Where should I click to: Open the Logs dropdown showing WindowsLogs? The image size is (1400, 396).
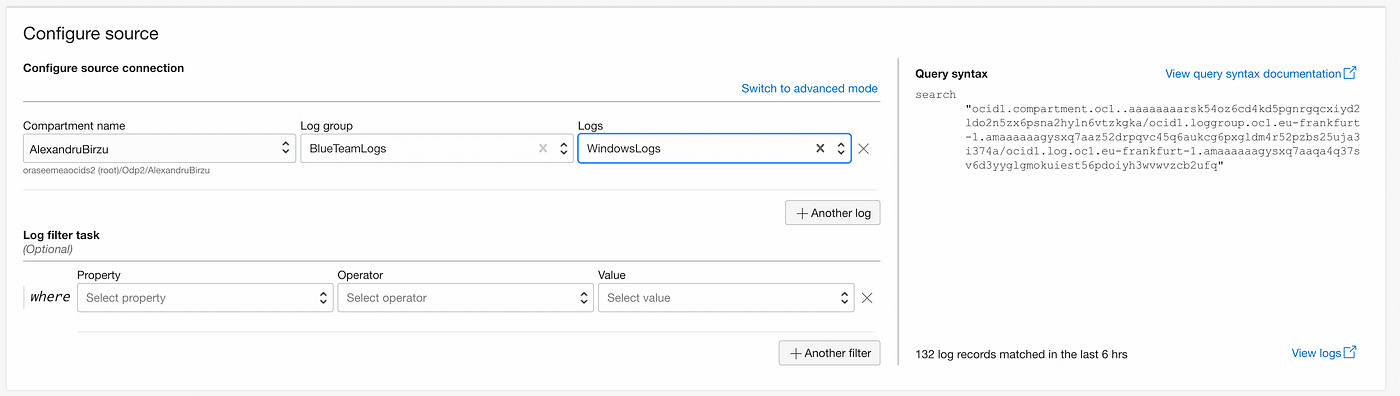[x=715, y=148]
